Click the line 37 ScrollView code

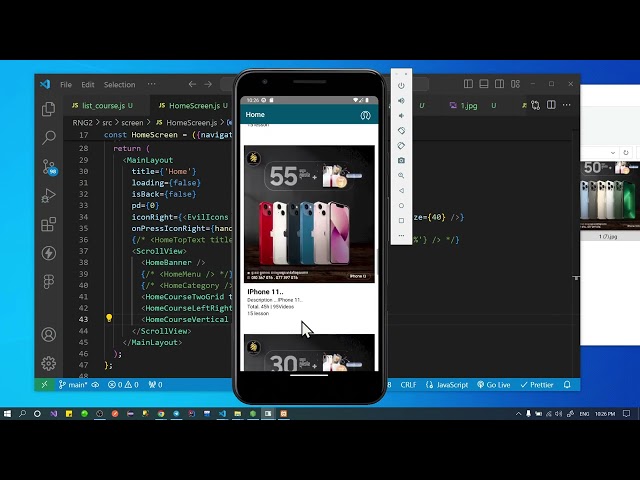159,251
